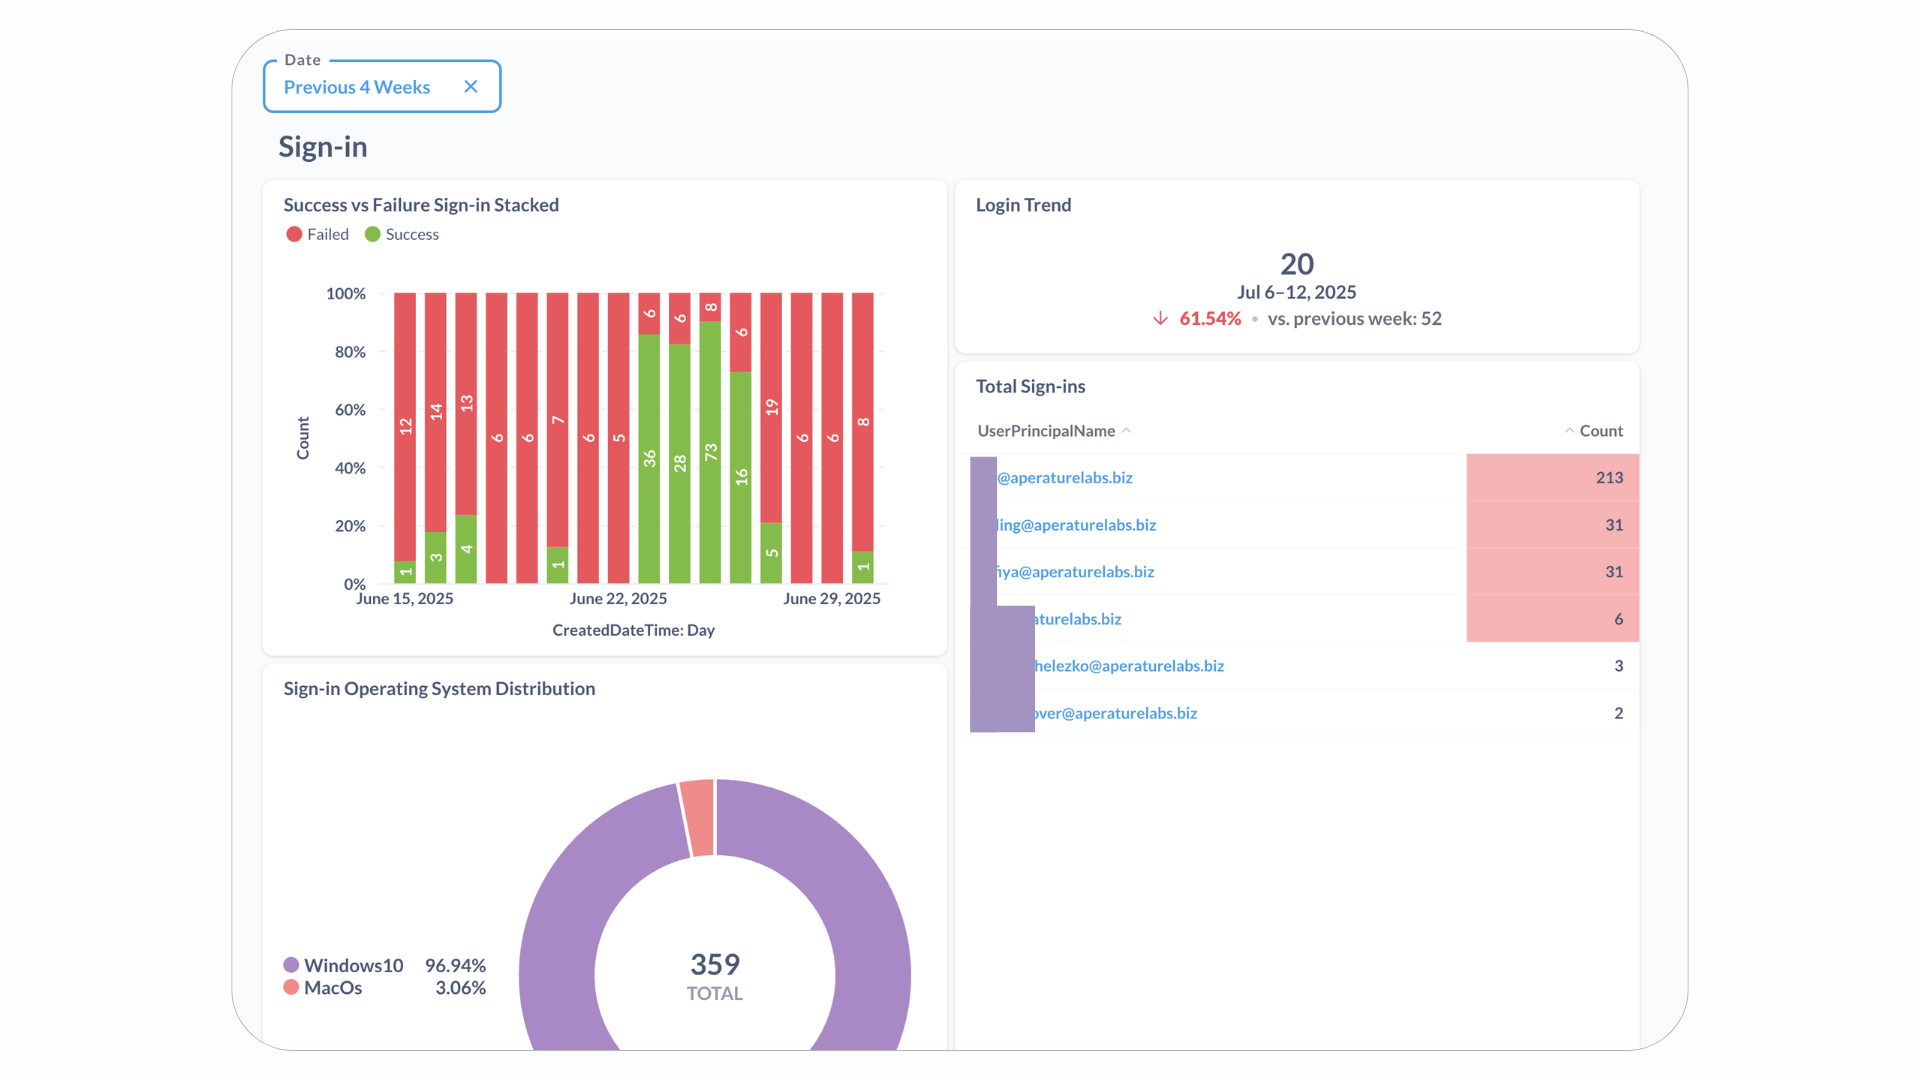Image resolution: width=1920 pixels, height=1080 pixels.
Task: Click the green bar segment labeled 16
Action: pos(741,477)
